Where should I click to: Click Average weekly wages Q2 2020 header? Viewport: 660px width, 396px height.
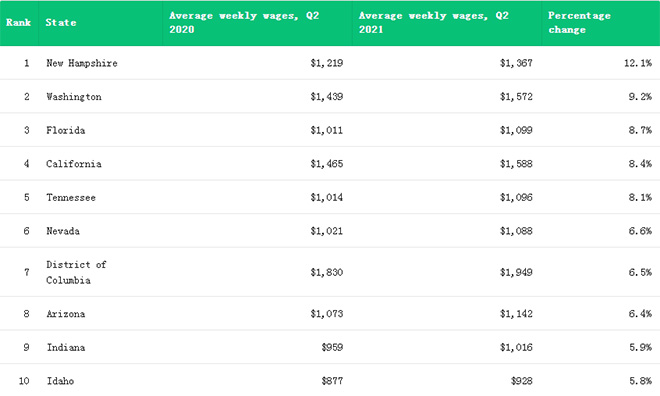[x=244, y=23]
